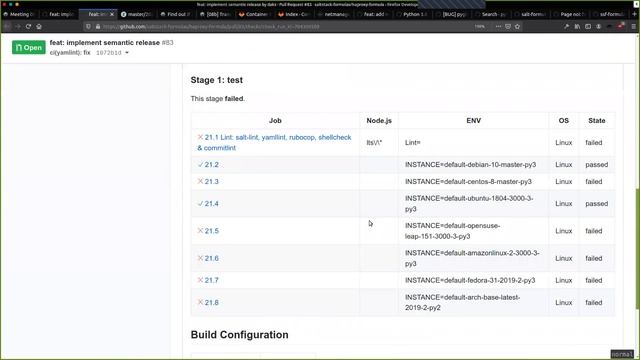The image size is (640, 360).
Task: Click the padlock site security icon
Action: click(98, 27)
